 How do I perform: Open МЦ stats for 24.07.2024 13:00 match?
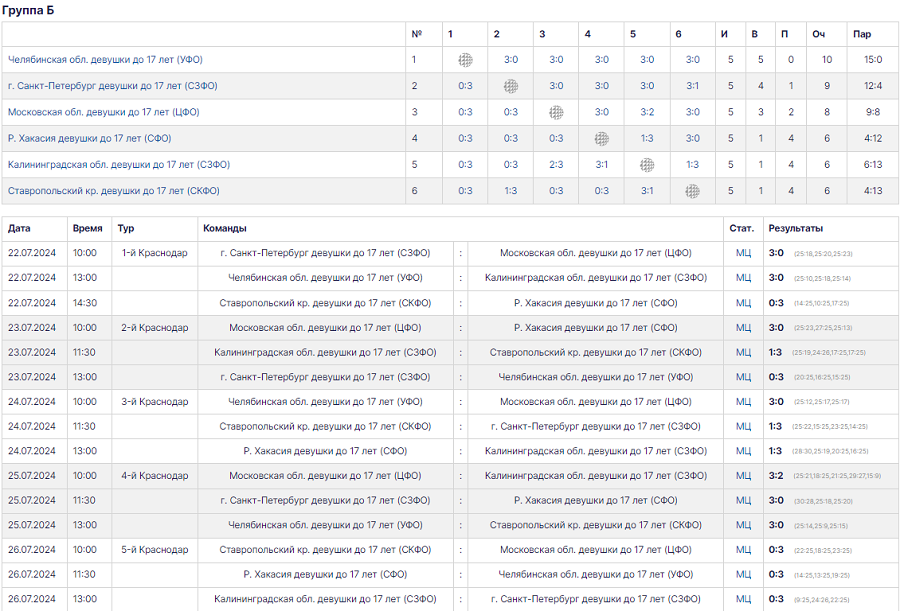[743, 451]
